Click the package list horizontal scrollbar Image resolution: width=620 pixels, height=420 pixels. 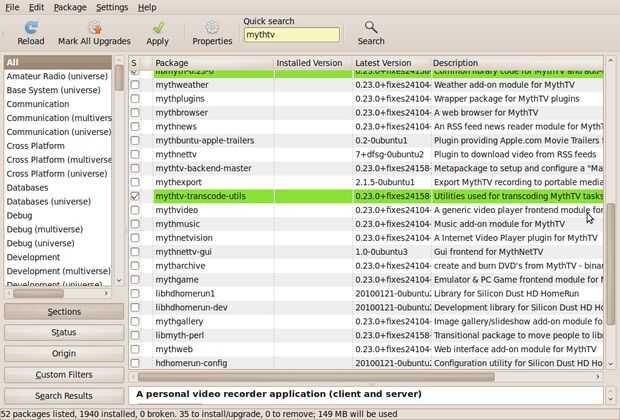coord(316,377)
